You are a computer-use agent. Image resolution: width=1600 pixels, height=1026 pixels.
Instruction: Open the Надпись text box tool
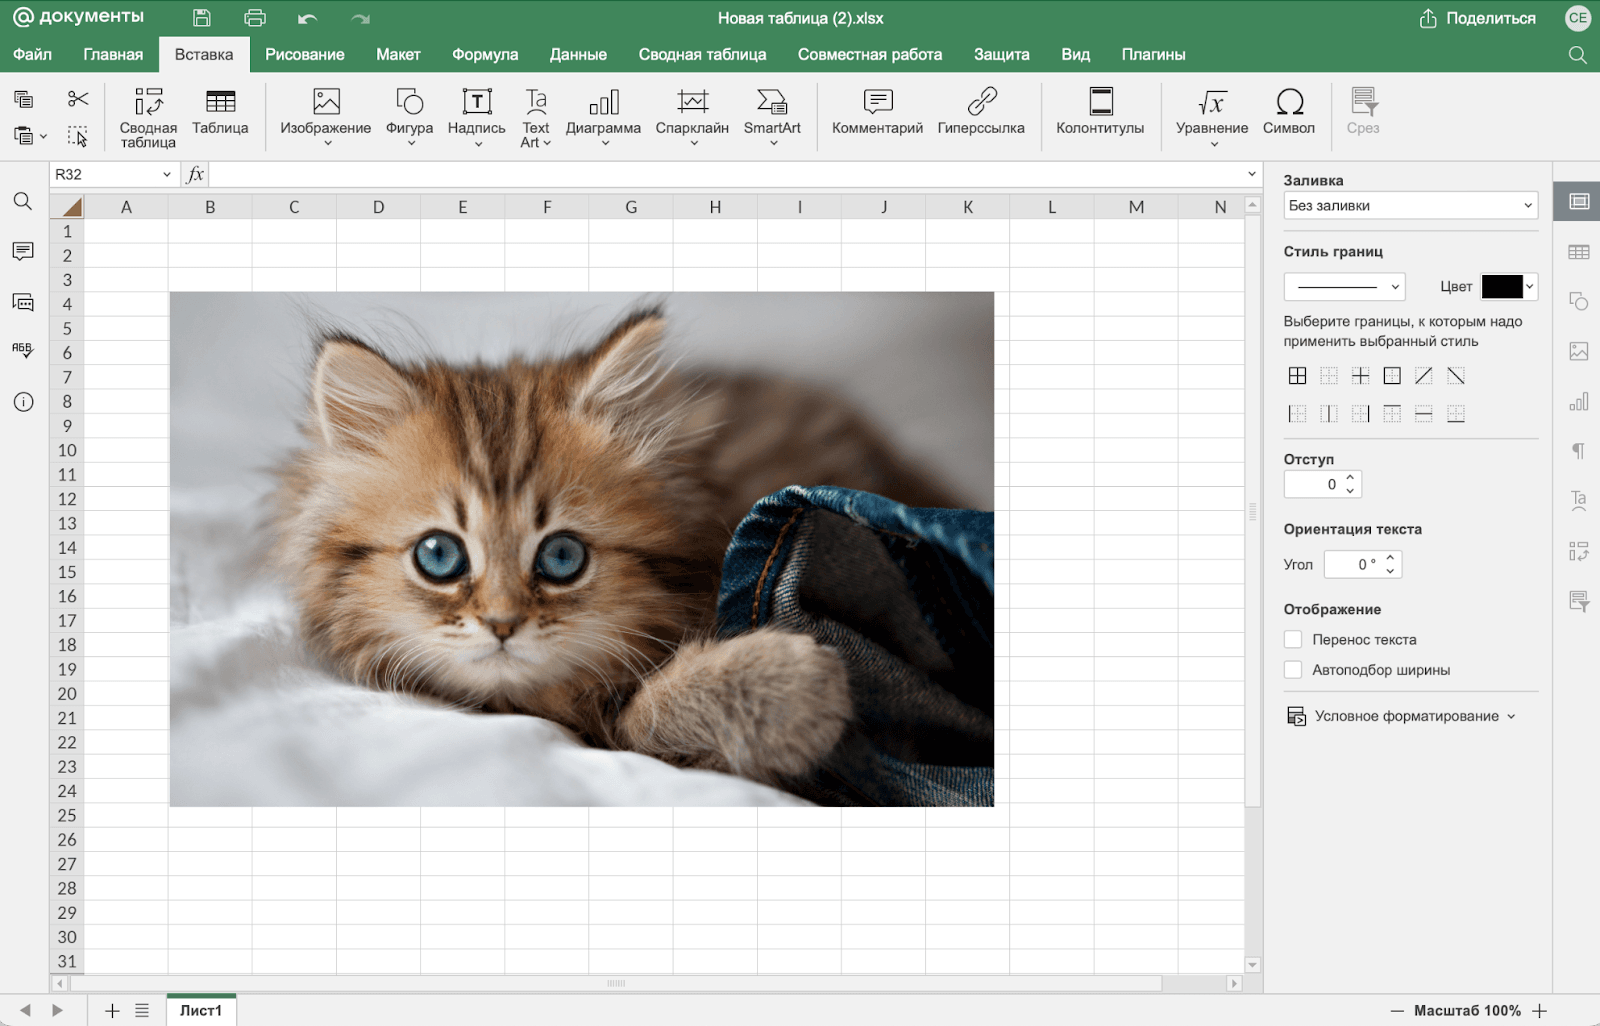(x=476, y=103)
